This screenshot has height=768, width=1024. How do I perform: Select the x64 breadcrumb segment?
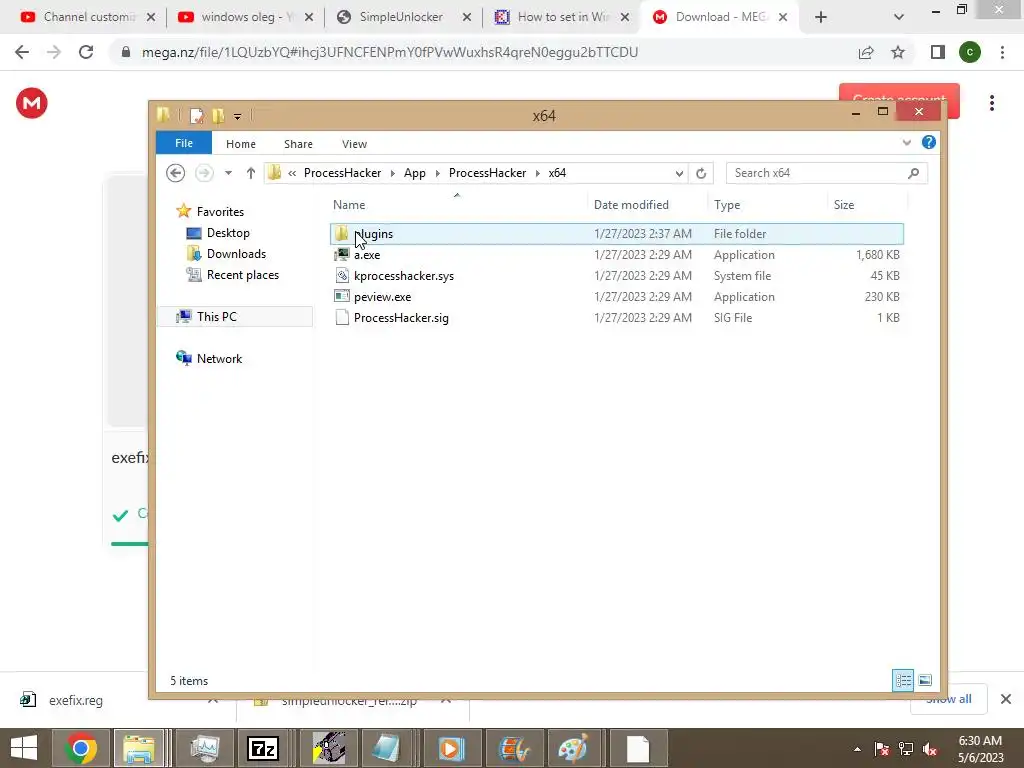pos(557,173)
